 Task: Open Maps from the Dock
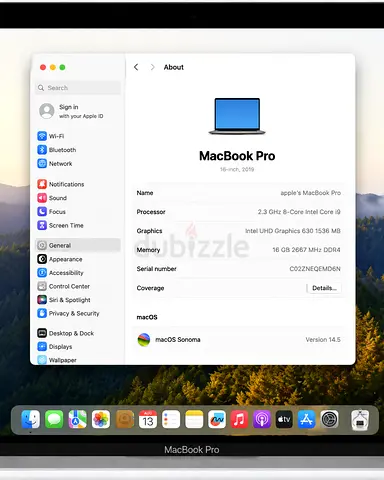click(77, 419)
